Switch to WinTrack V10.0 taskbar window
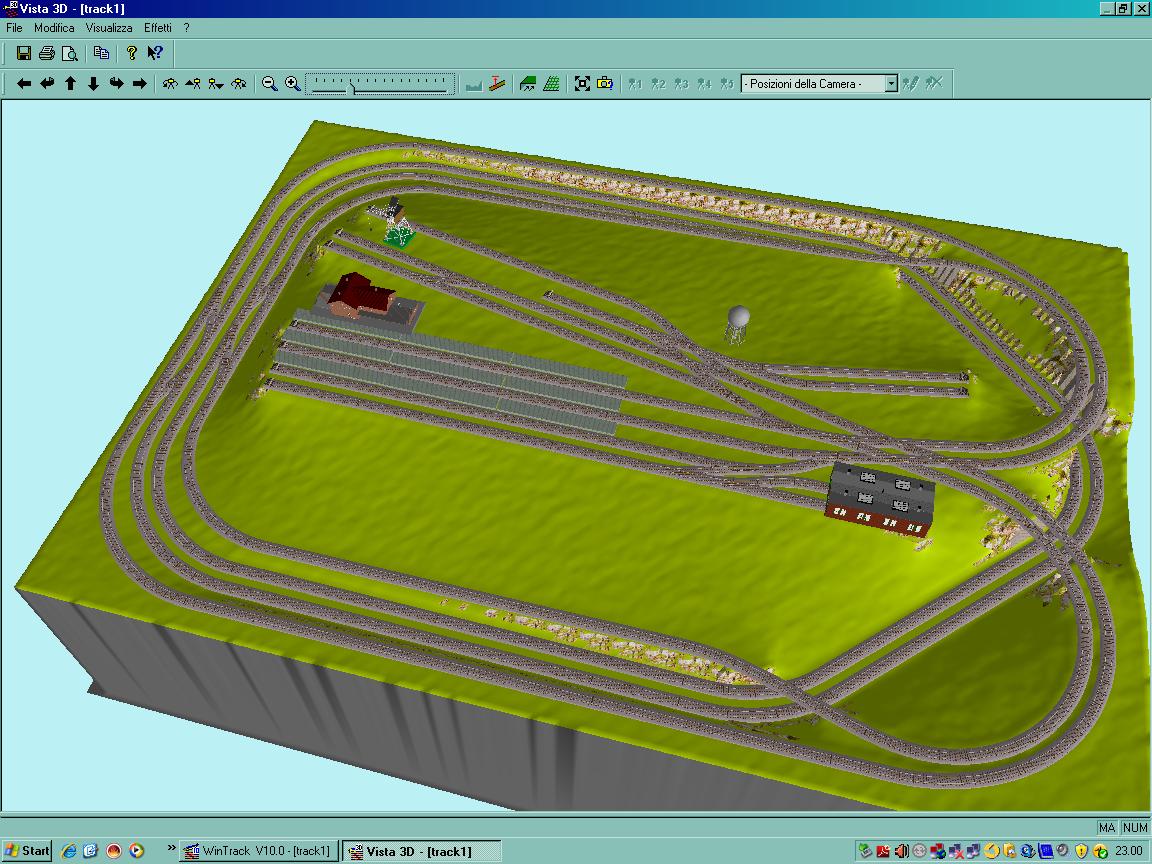The height and width of the screenshot is (864, 1152). pyautogui.click(x=259, y=851)
